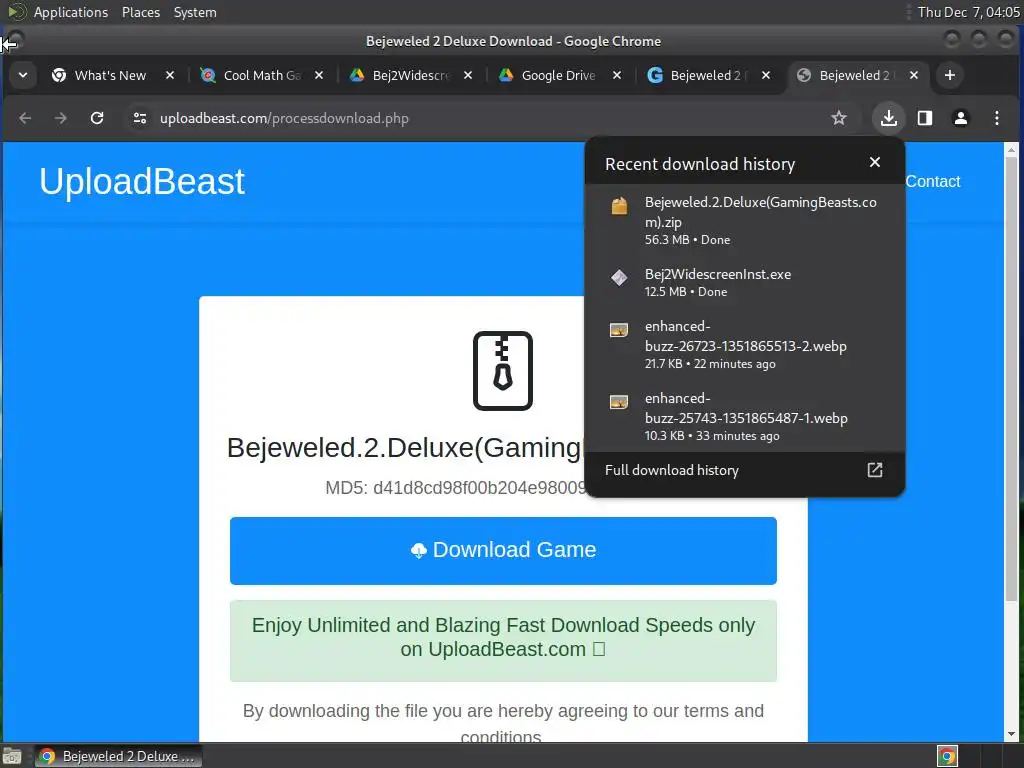Switch to the What's New tab

coord(110,75)
